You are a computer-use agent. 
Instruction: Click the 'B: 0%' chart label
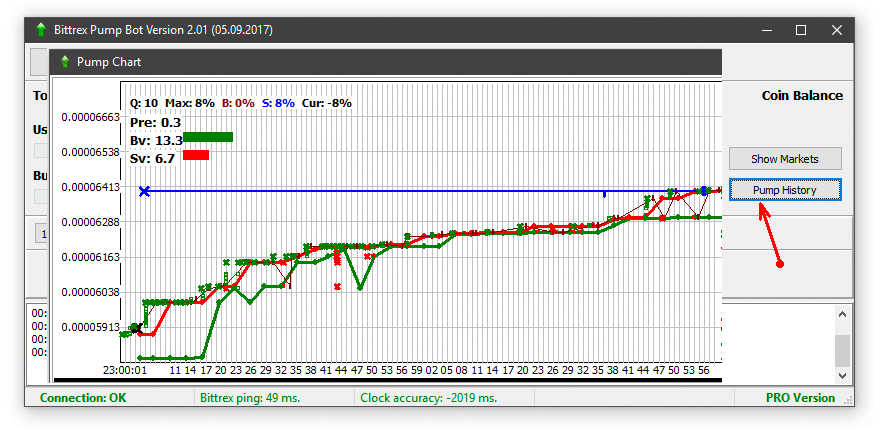238,103
